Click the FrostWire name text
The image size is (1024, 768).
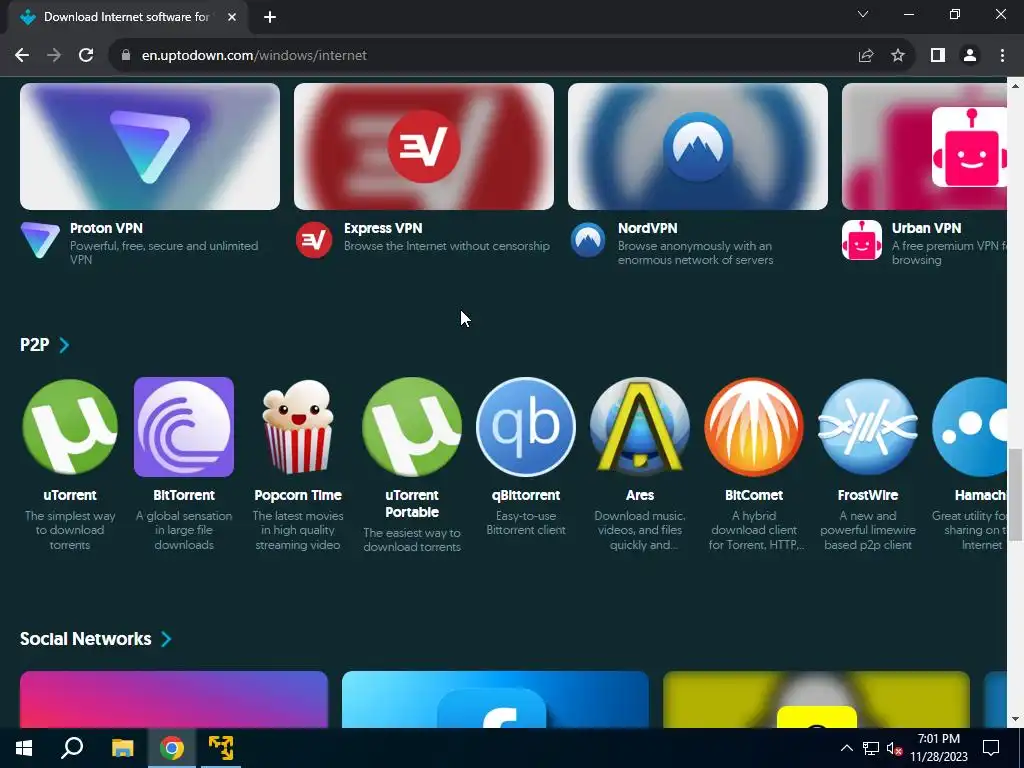tap(867, 495)
